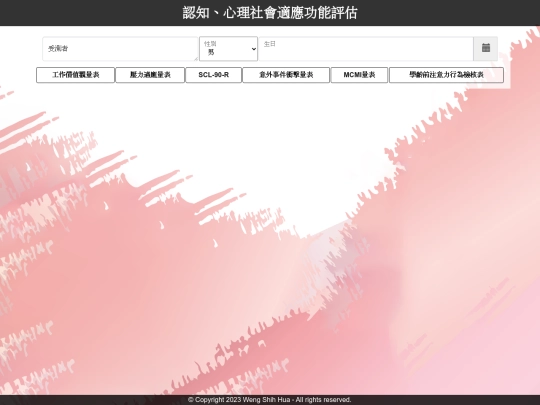Click the 認知、心理社會適應功能評估 page title
540x405 pixels.
(270, 13)
